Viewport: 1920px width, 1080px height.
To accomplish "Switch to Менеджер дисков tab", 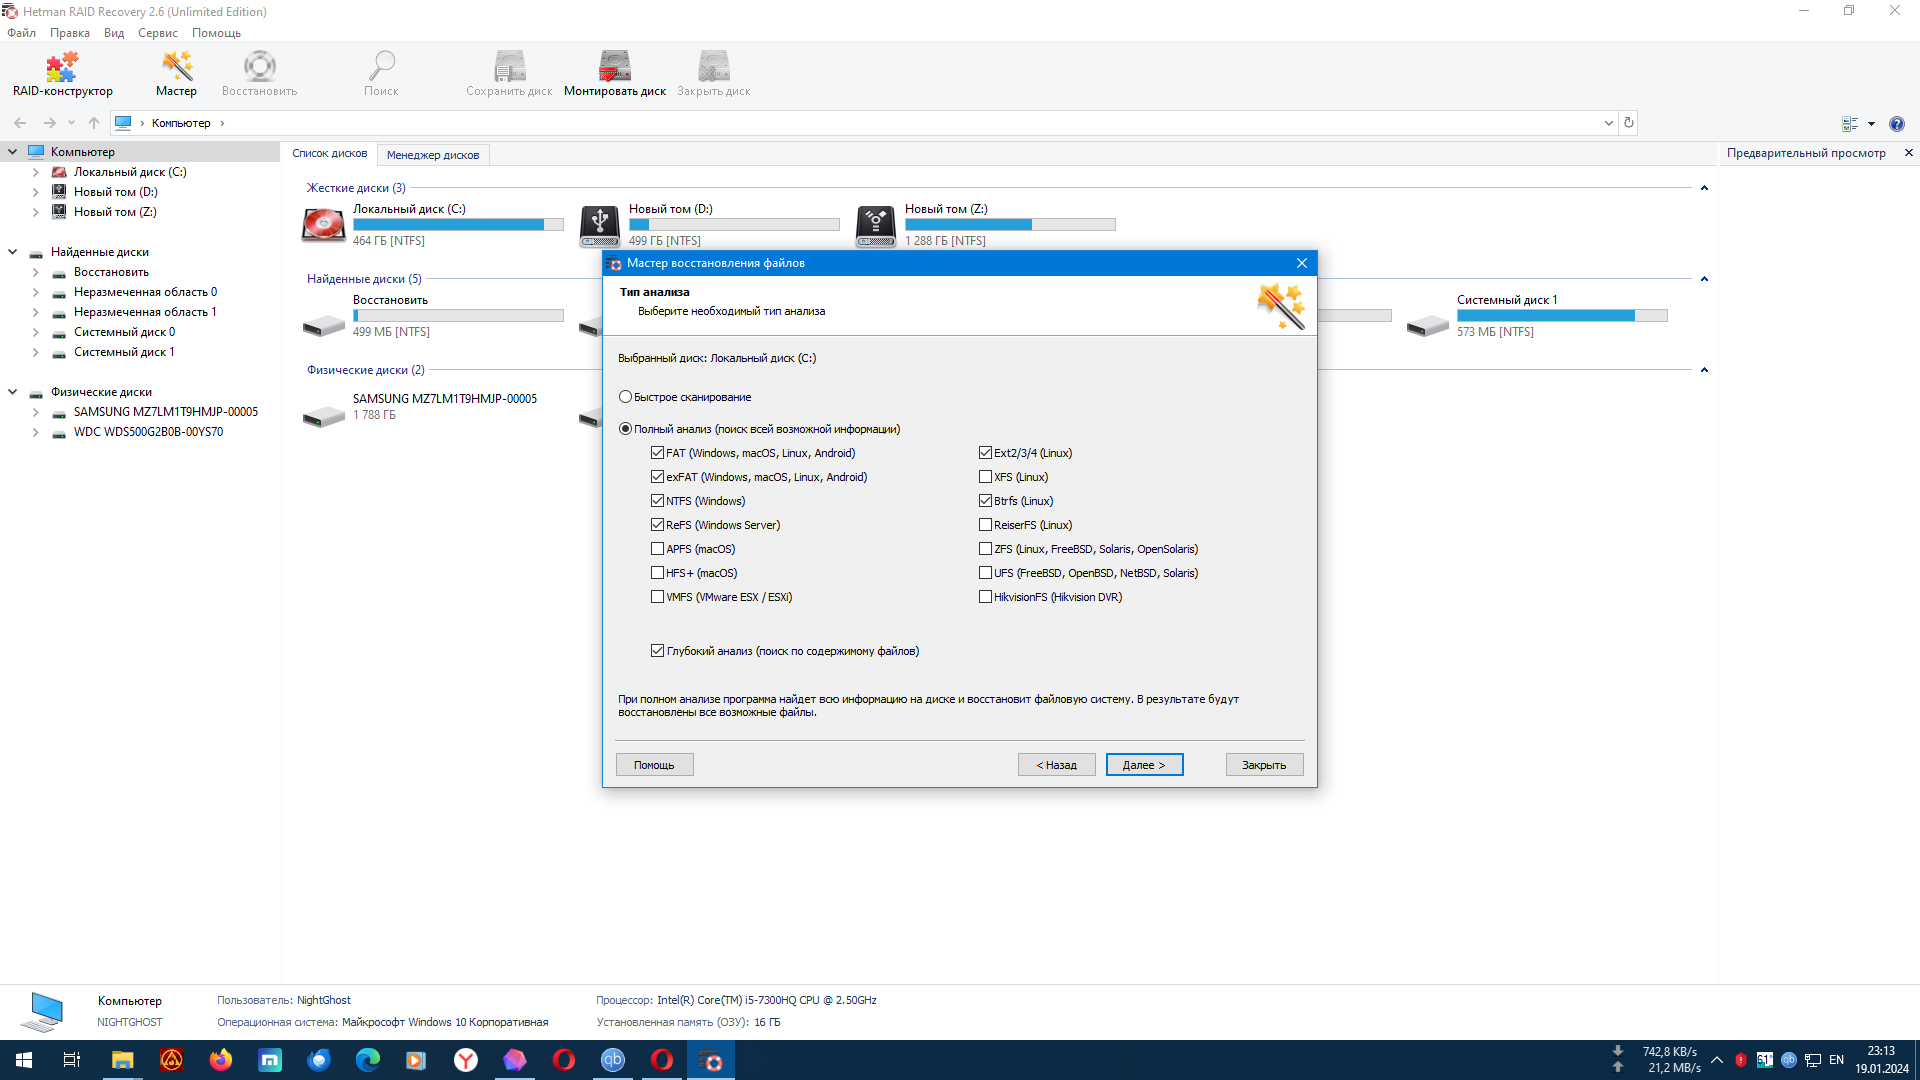I will coord(433,155).
